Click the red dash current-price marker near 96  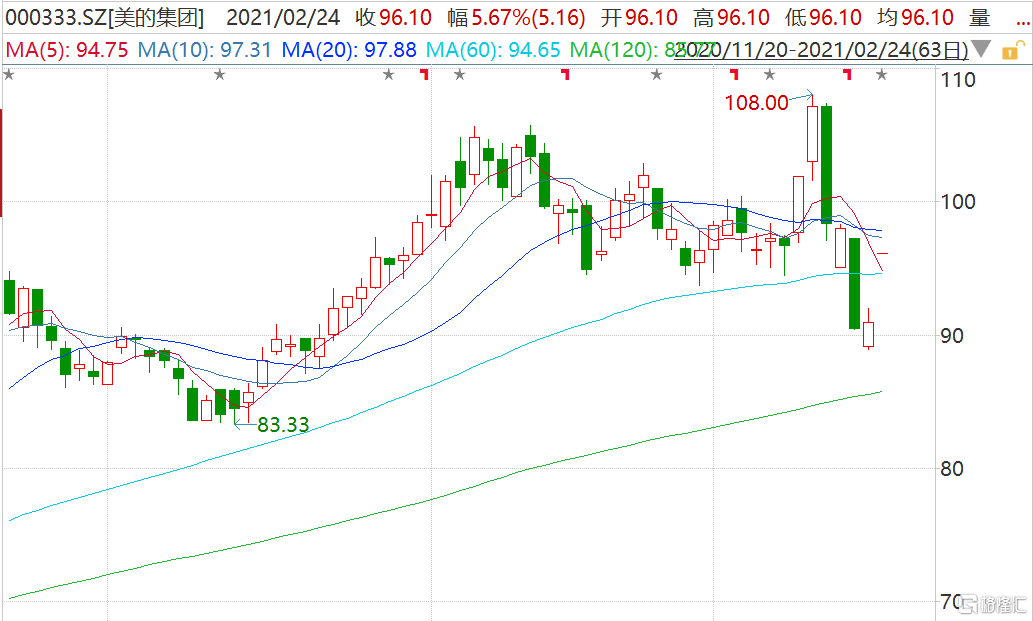(x=882, y=253)
